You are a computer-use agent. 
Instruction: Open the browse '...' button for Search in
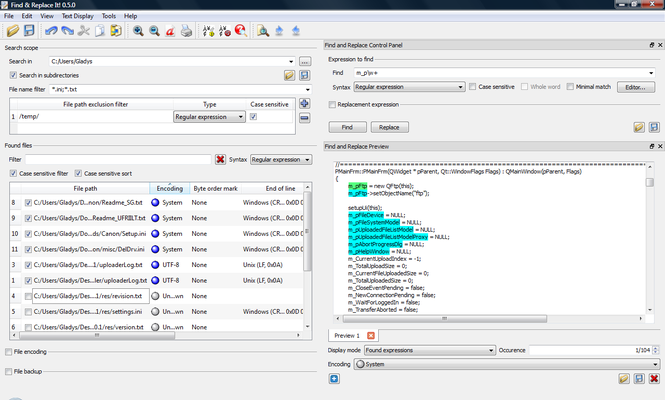(305, 62)
